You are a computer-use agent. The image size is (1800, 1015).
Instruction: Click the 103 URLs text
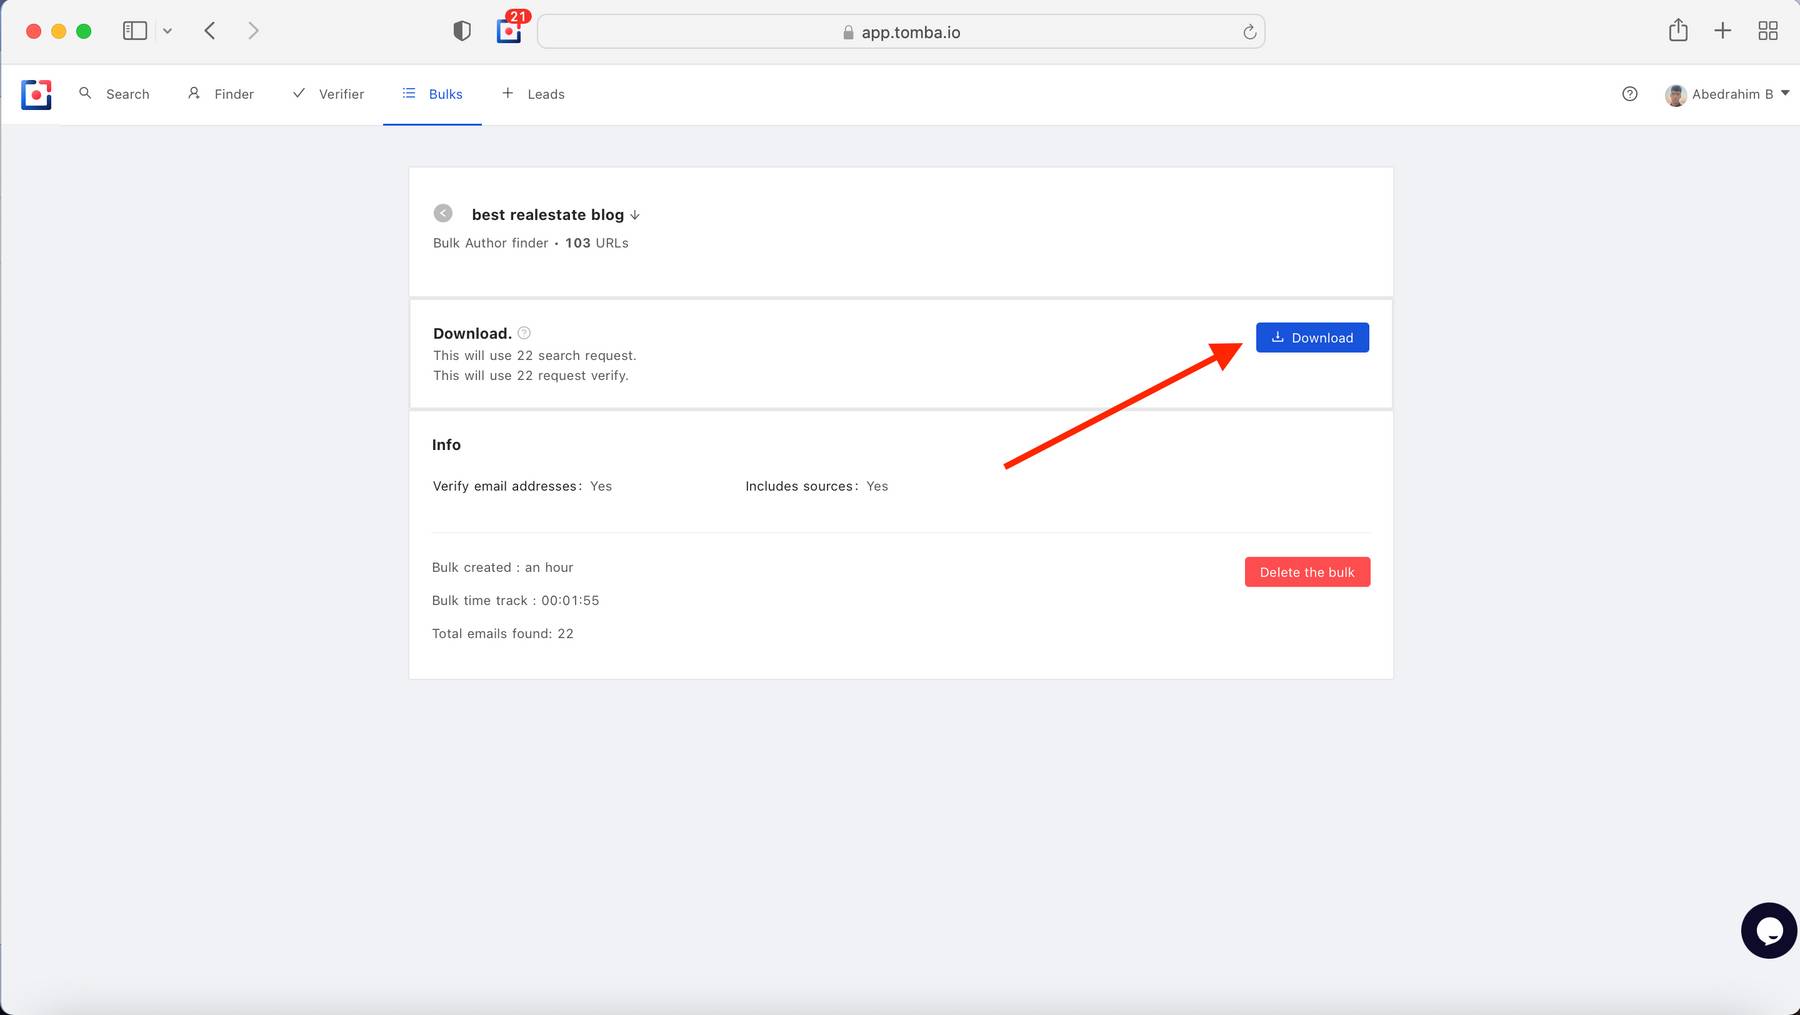coord(597,243)
